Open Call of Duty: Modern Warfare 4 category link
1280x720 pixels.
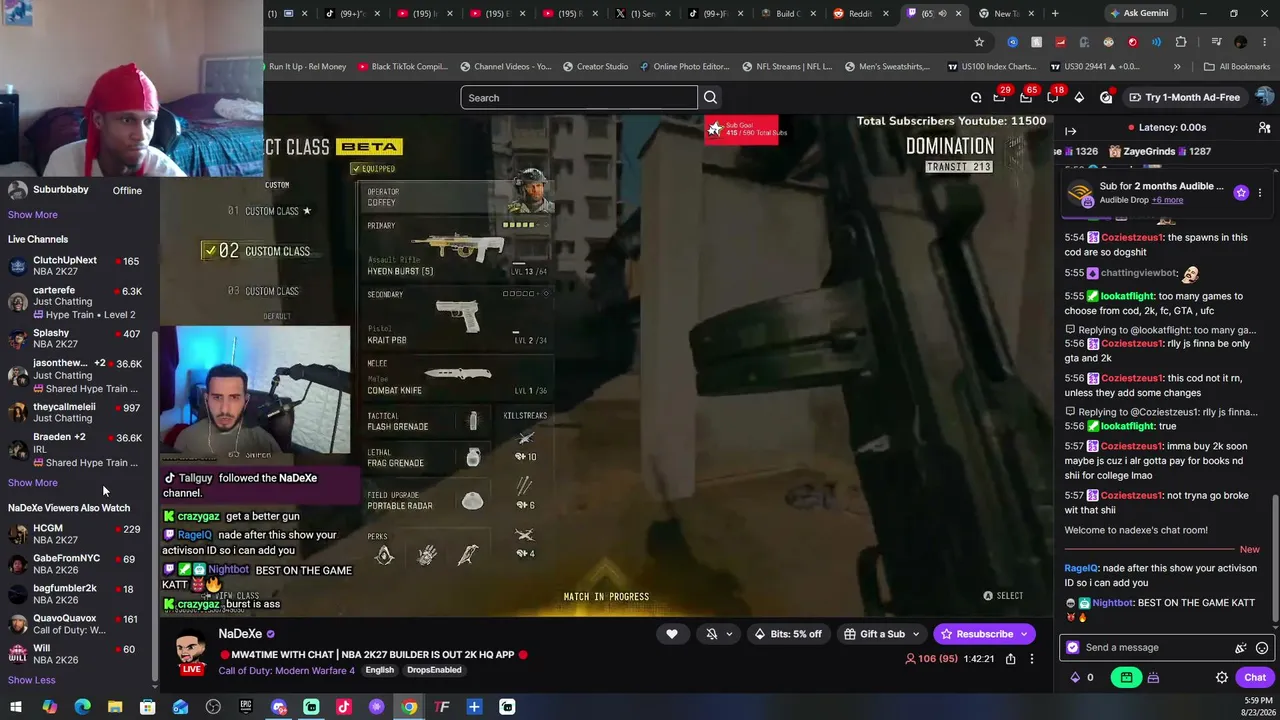pyautogui.click(x=286, y=671)
